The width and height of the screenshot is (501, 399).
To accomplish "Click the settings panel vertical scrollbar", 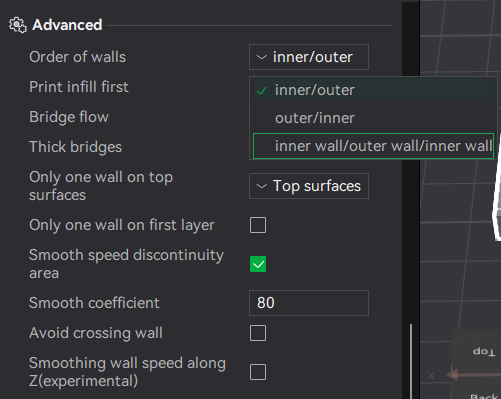I will 411,361.
